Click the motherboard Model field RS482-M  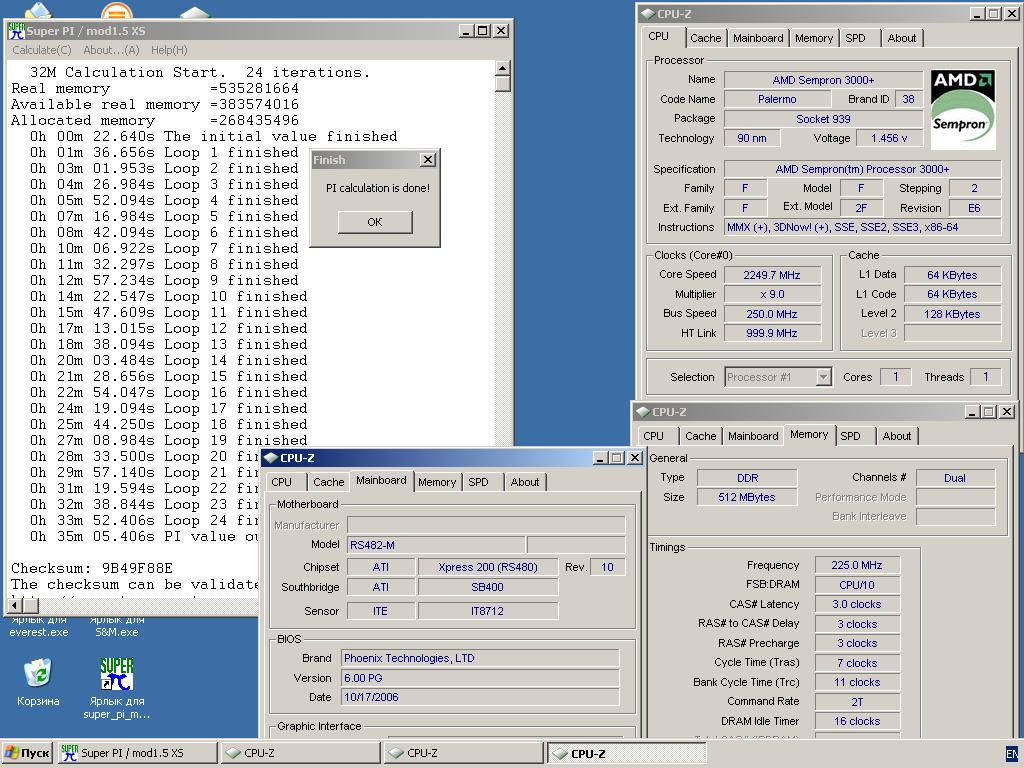[x=436, y=545]
